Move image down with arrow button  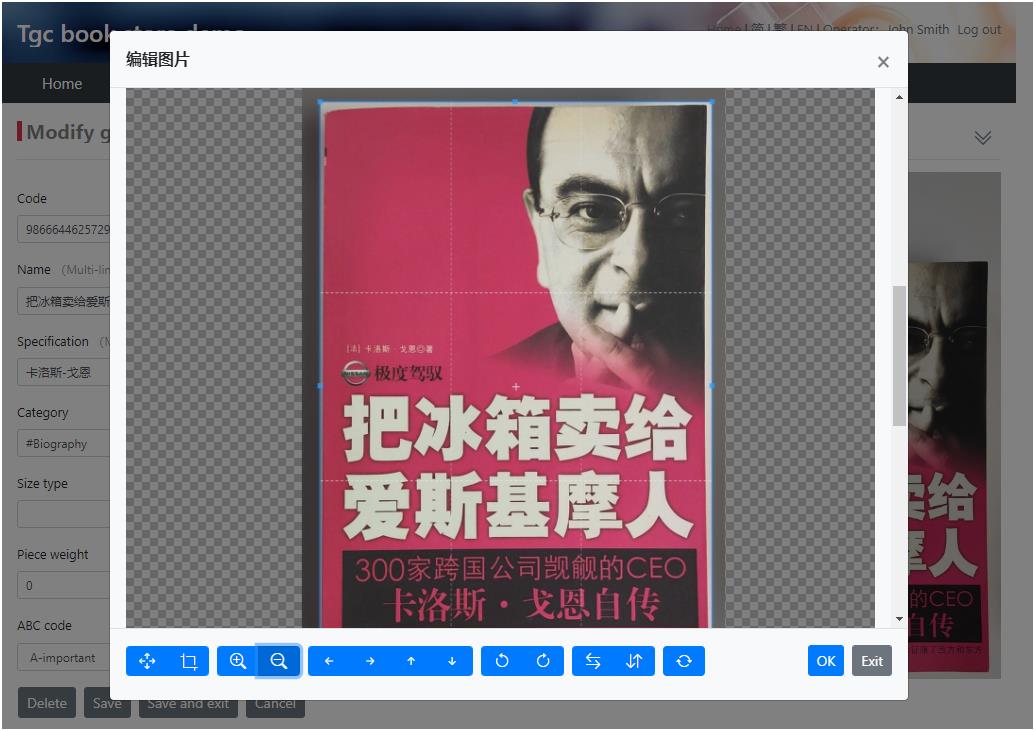[x=452, y=661]
